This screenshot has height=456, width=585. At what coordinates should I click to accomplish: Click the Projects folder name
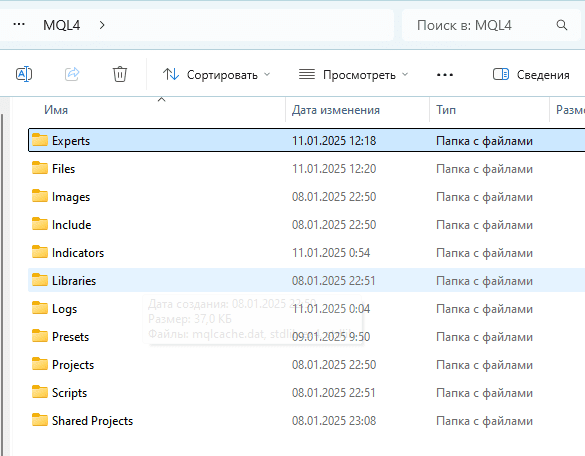pos(73,365)
